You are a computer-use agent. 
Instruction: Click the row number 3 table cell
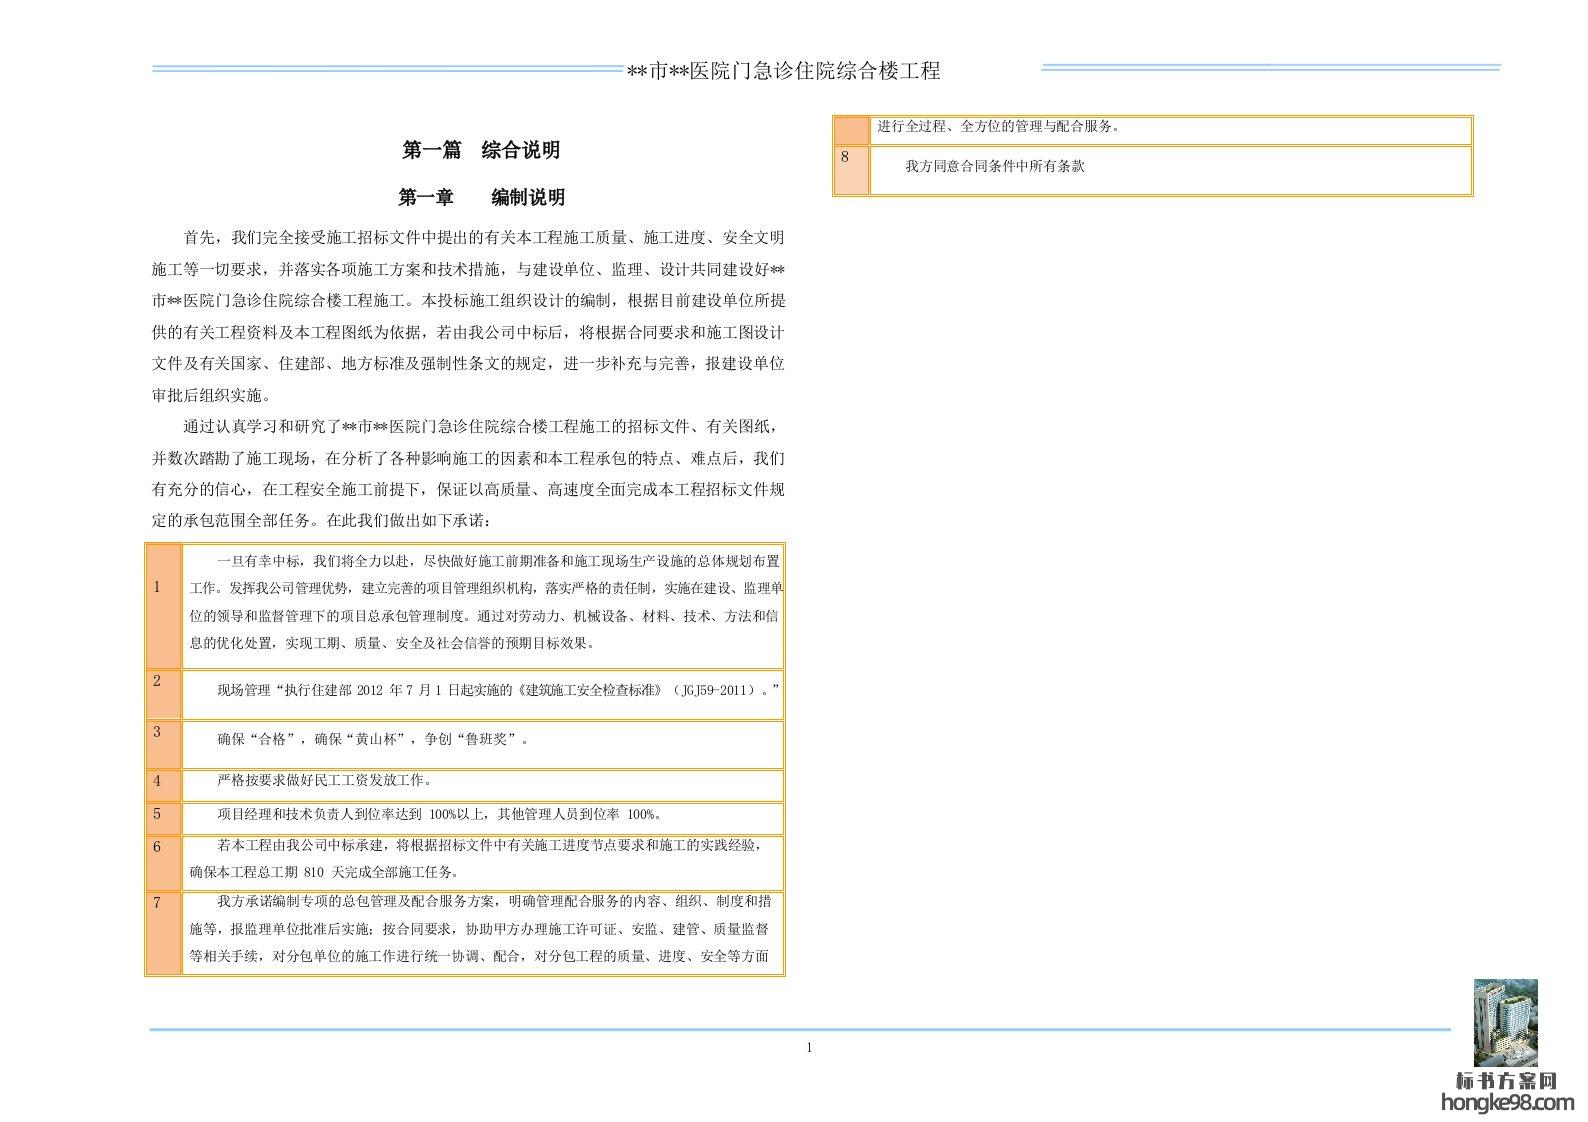click(163, 744)
